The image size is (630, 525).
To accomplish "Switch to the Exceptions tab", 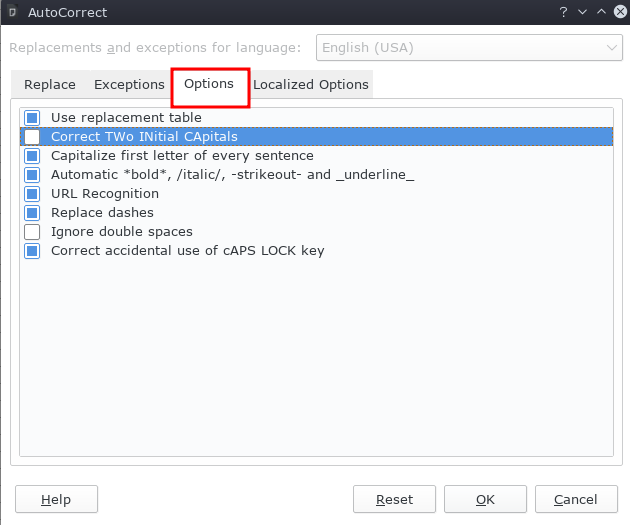I will (129, 85).
